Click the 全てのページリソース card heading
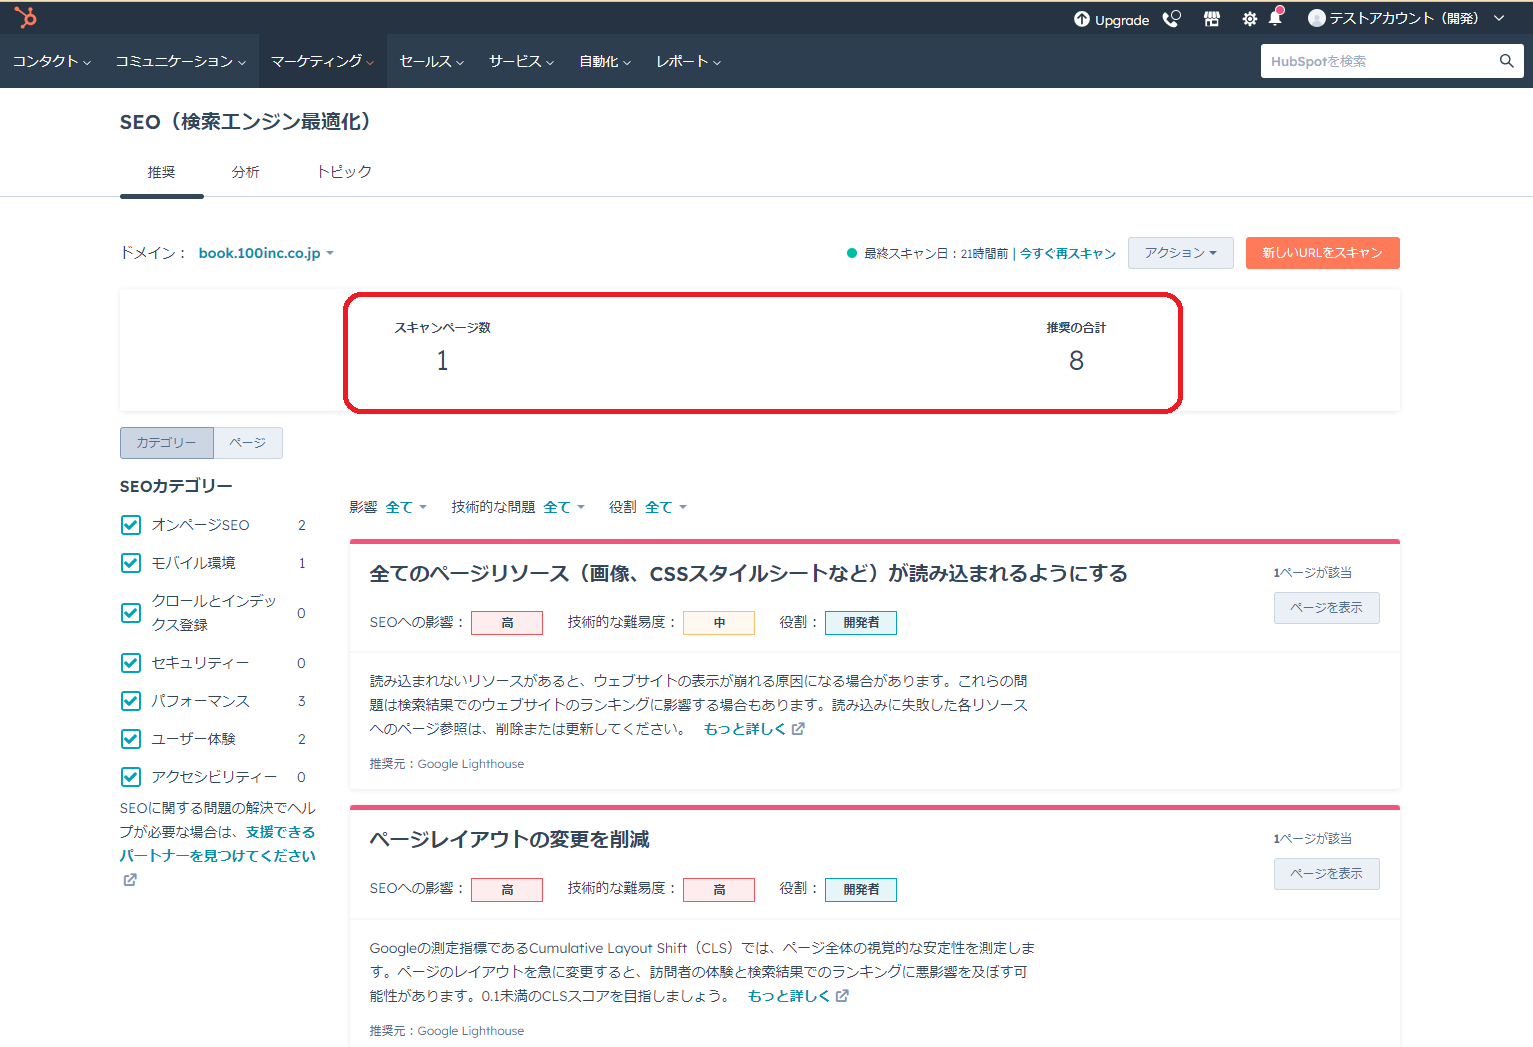1533x1047 pixels. click(x=749, y=573)
